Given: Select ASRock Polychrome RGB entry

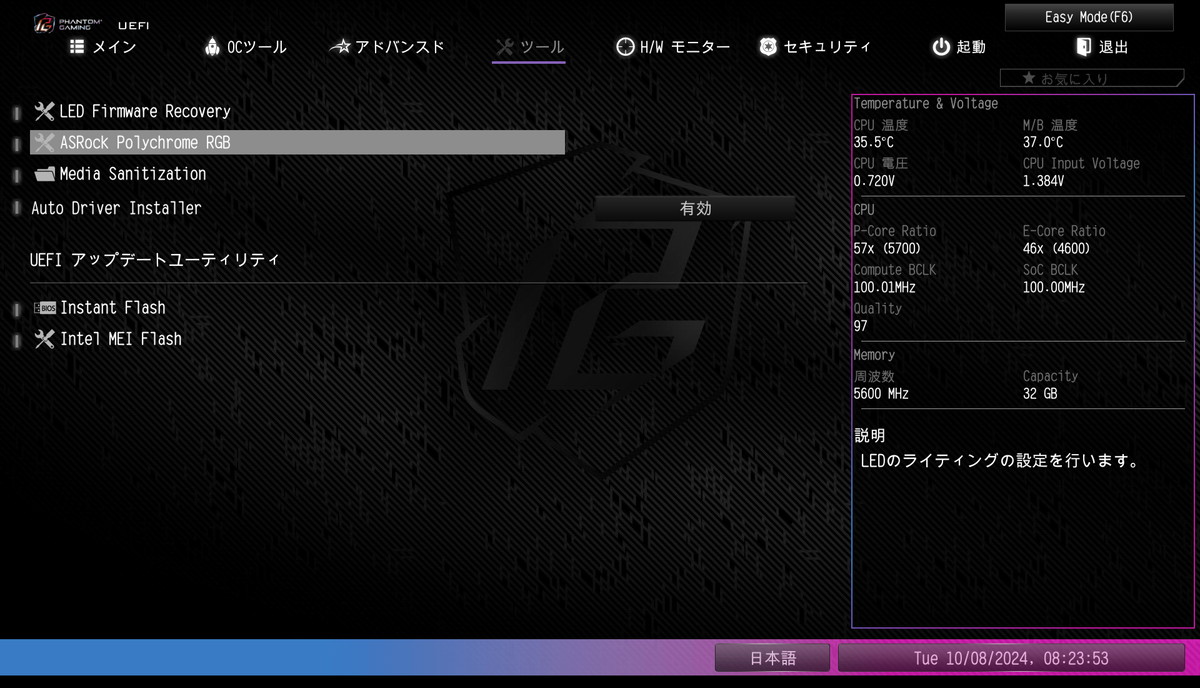Looking at the screenshot, I should click(x=297, y=143).
